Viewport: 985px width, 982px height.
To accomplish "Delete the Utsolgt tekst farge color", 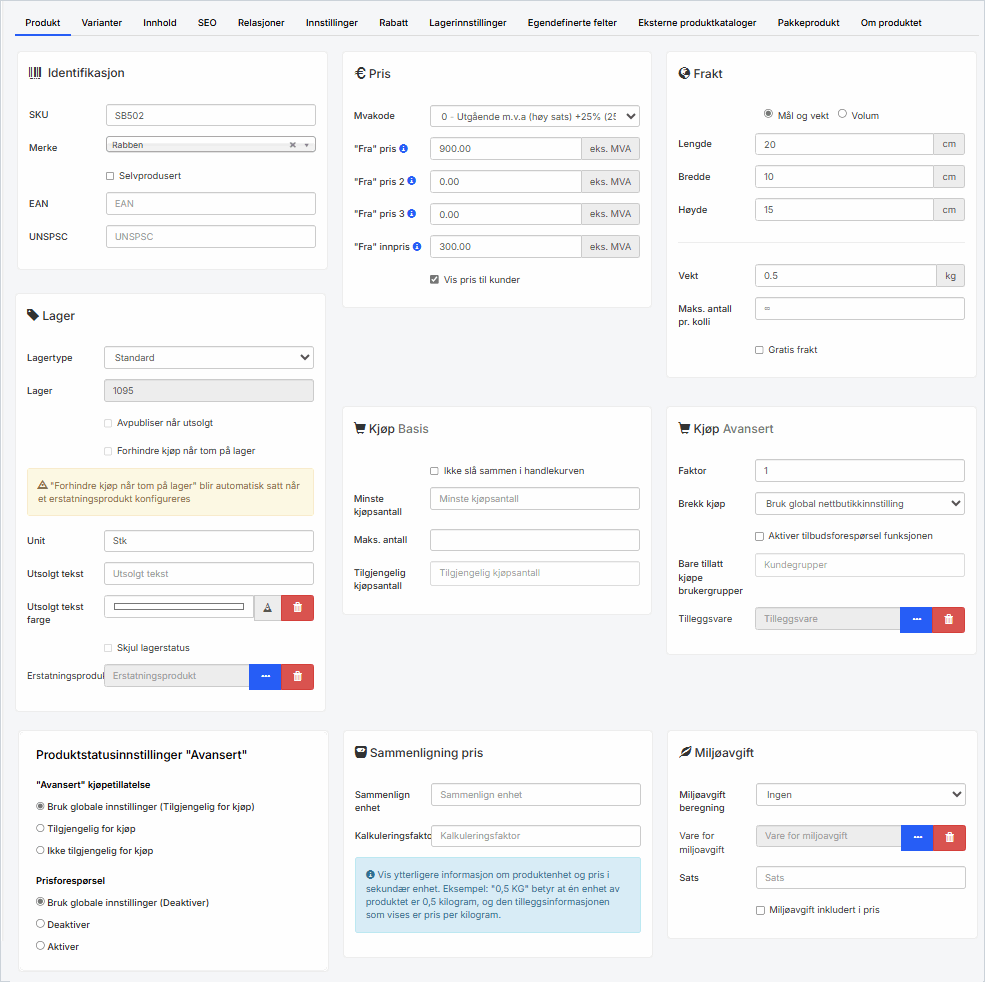I will [x=297, y=608].
